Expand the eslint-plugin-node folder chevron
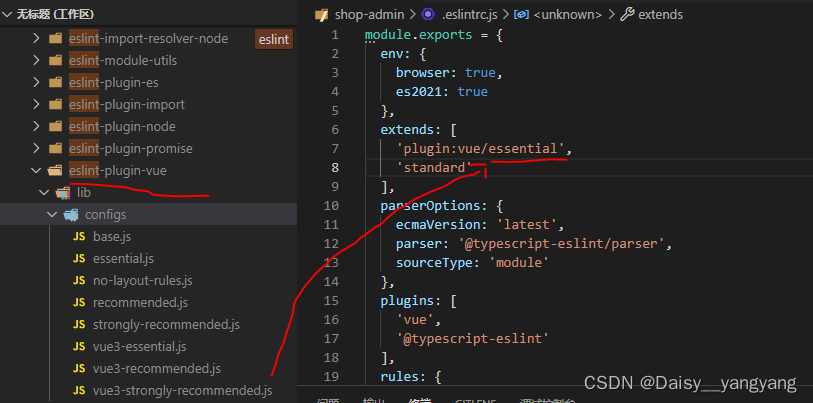 point(36,127)
